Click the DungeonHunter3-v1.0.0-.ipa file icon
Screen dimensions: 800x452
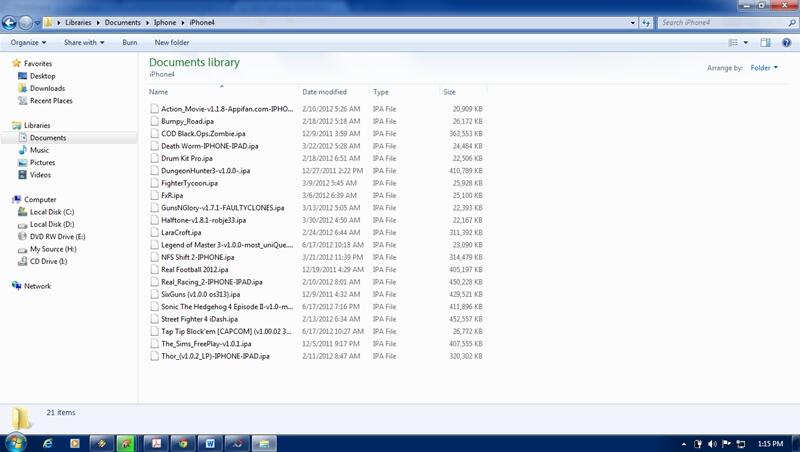pyautogui.click(x=154, y=170)
